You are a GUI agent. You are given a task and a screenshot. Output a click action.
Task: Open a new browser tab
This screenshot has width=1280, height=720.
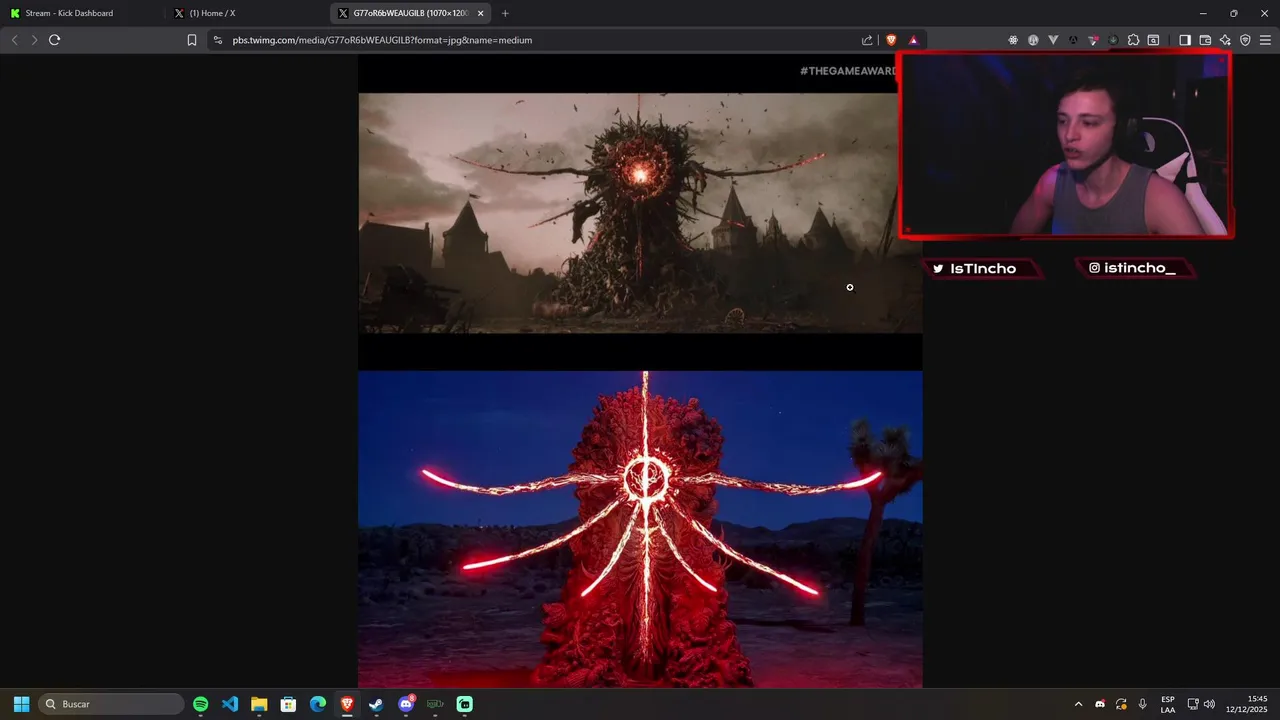505,13
